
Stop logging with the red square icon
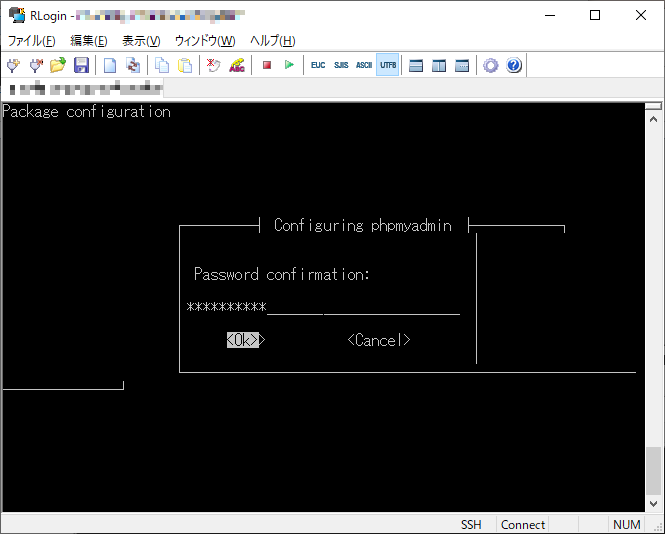267,65
